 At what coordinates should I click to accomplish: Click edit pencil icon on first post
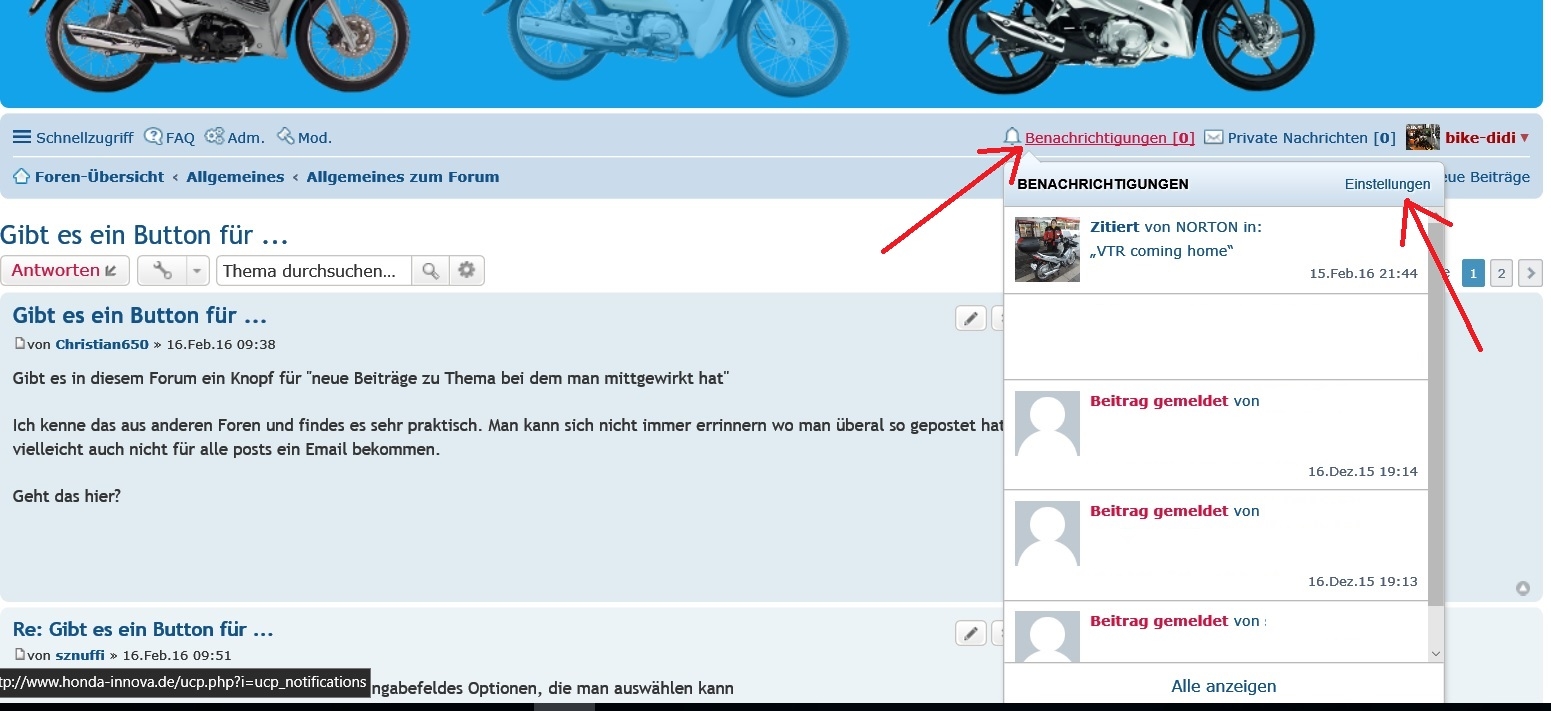click(x=970, y=318)
